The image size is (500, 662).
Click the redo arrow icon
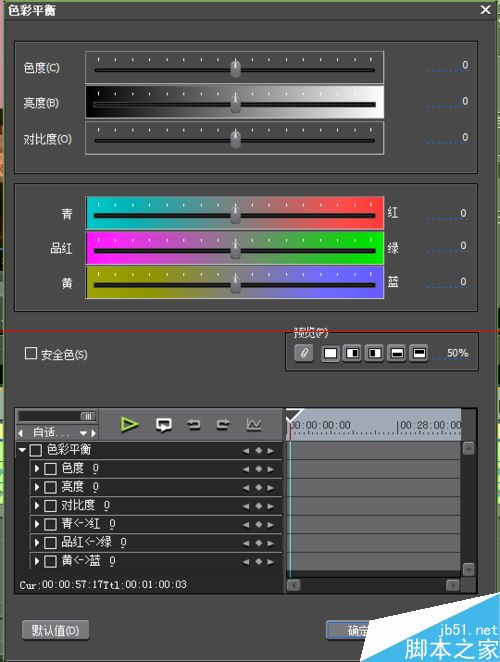tap(223, 424)
